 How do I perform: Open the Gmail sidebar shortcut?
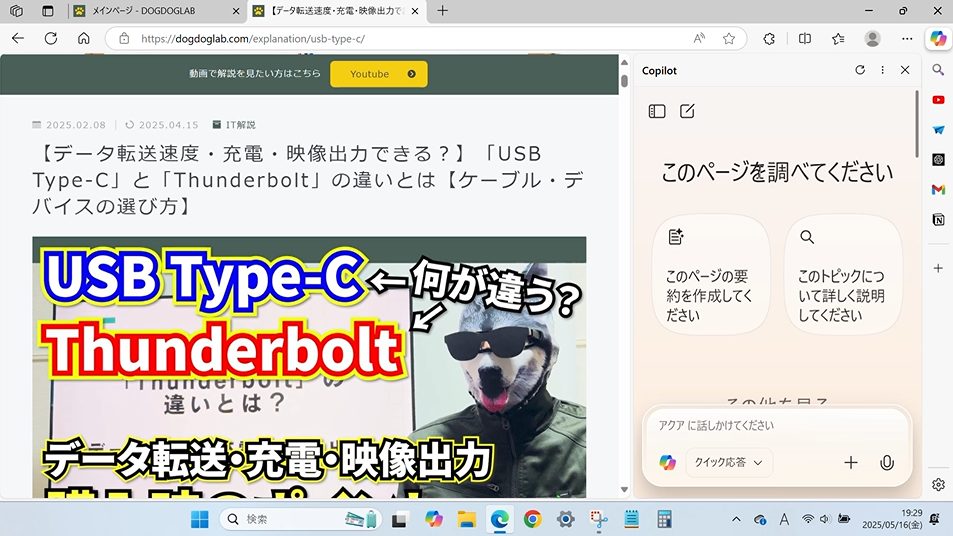pos(938,189)
